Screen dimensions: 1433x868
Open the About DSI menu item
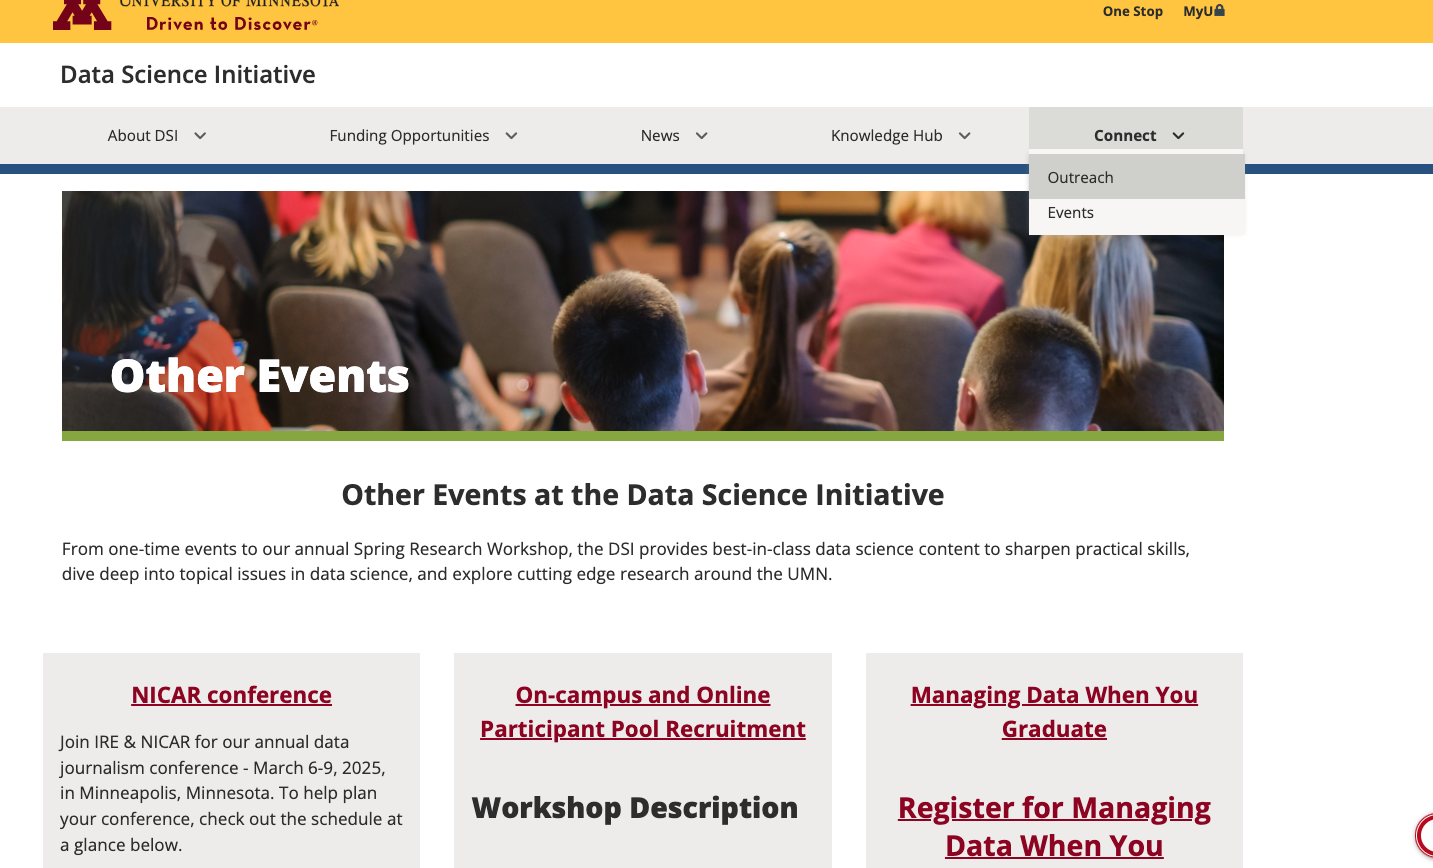143,136
